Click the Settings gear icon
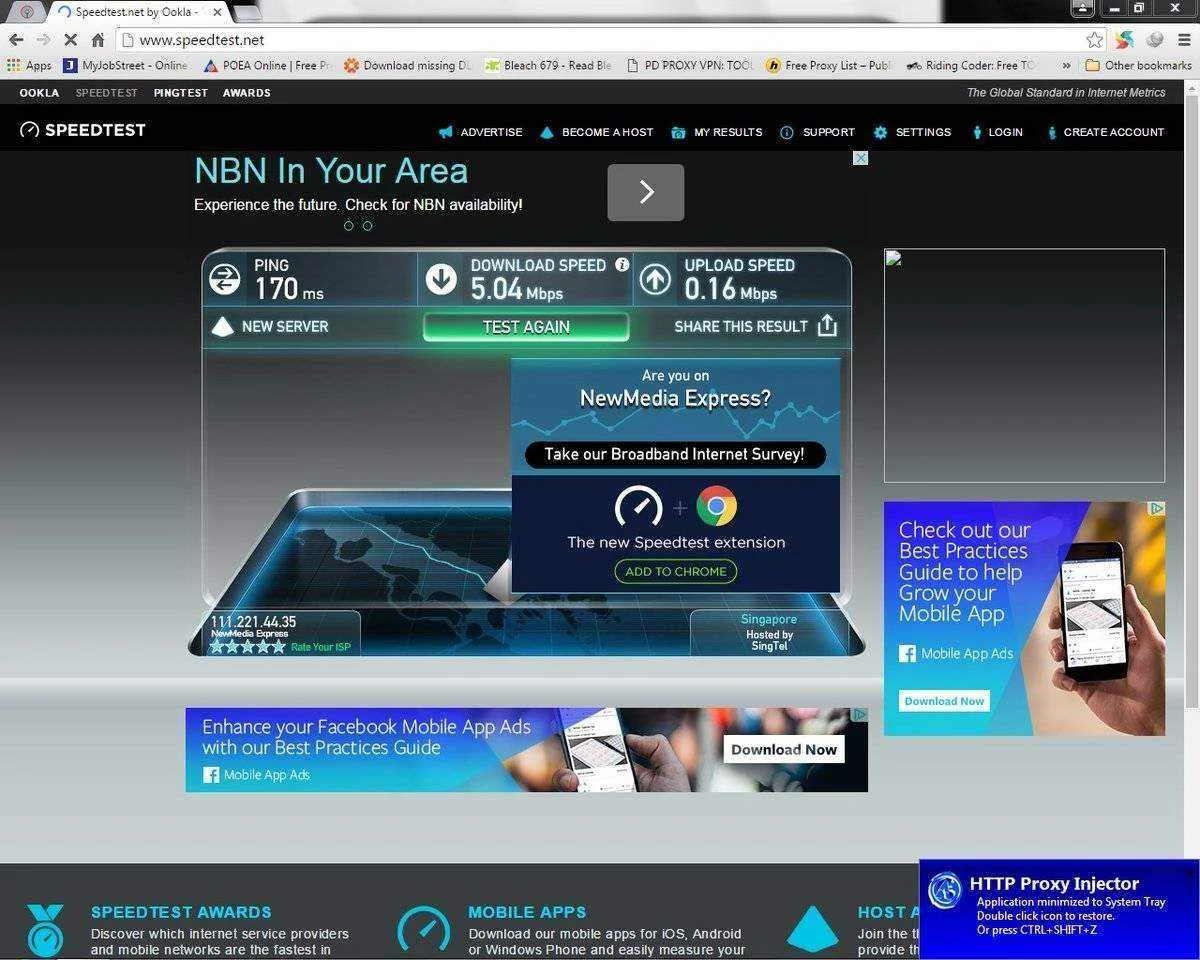Viewport: 1200px width, 960px height. coord(880,132)
